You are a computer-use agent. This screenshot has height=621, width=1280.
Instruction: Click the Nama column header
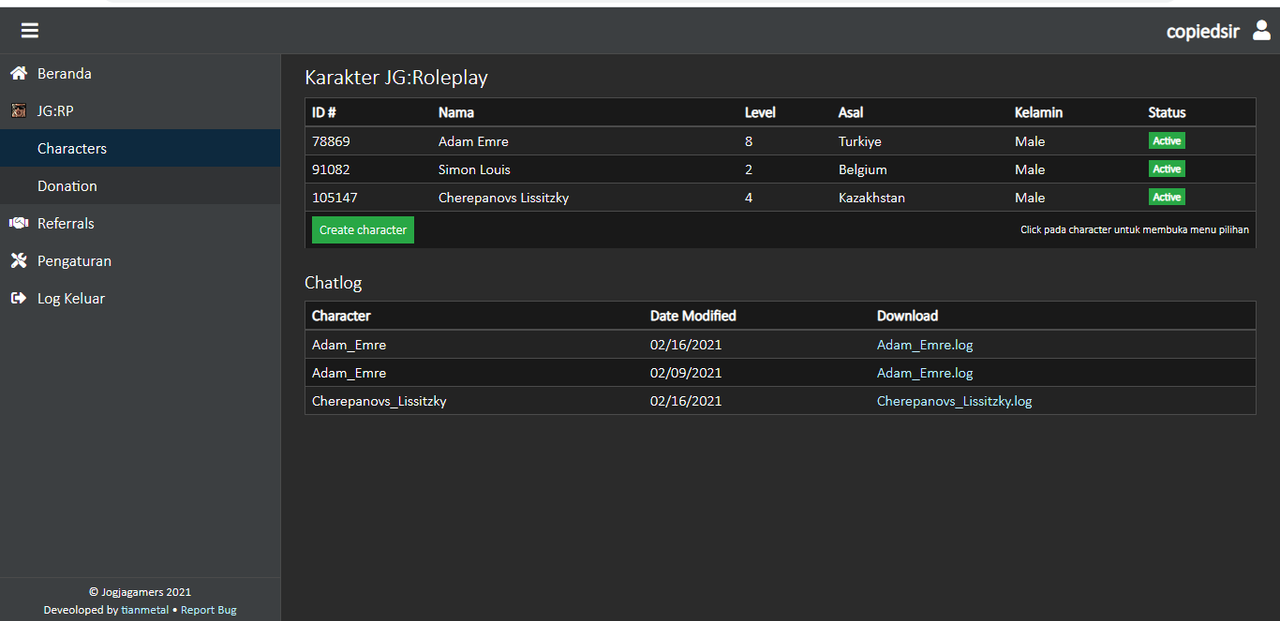click(x=456, y=113)
